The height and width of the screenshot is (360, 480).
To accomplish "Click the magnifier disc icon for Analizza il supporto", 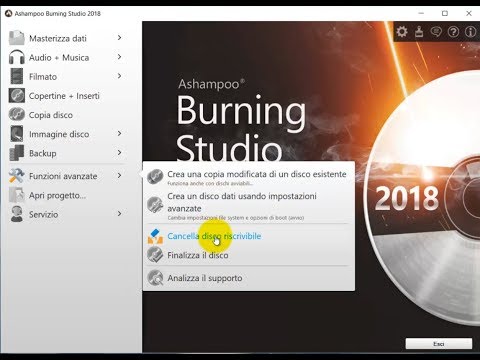I will (155, 278).
